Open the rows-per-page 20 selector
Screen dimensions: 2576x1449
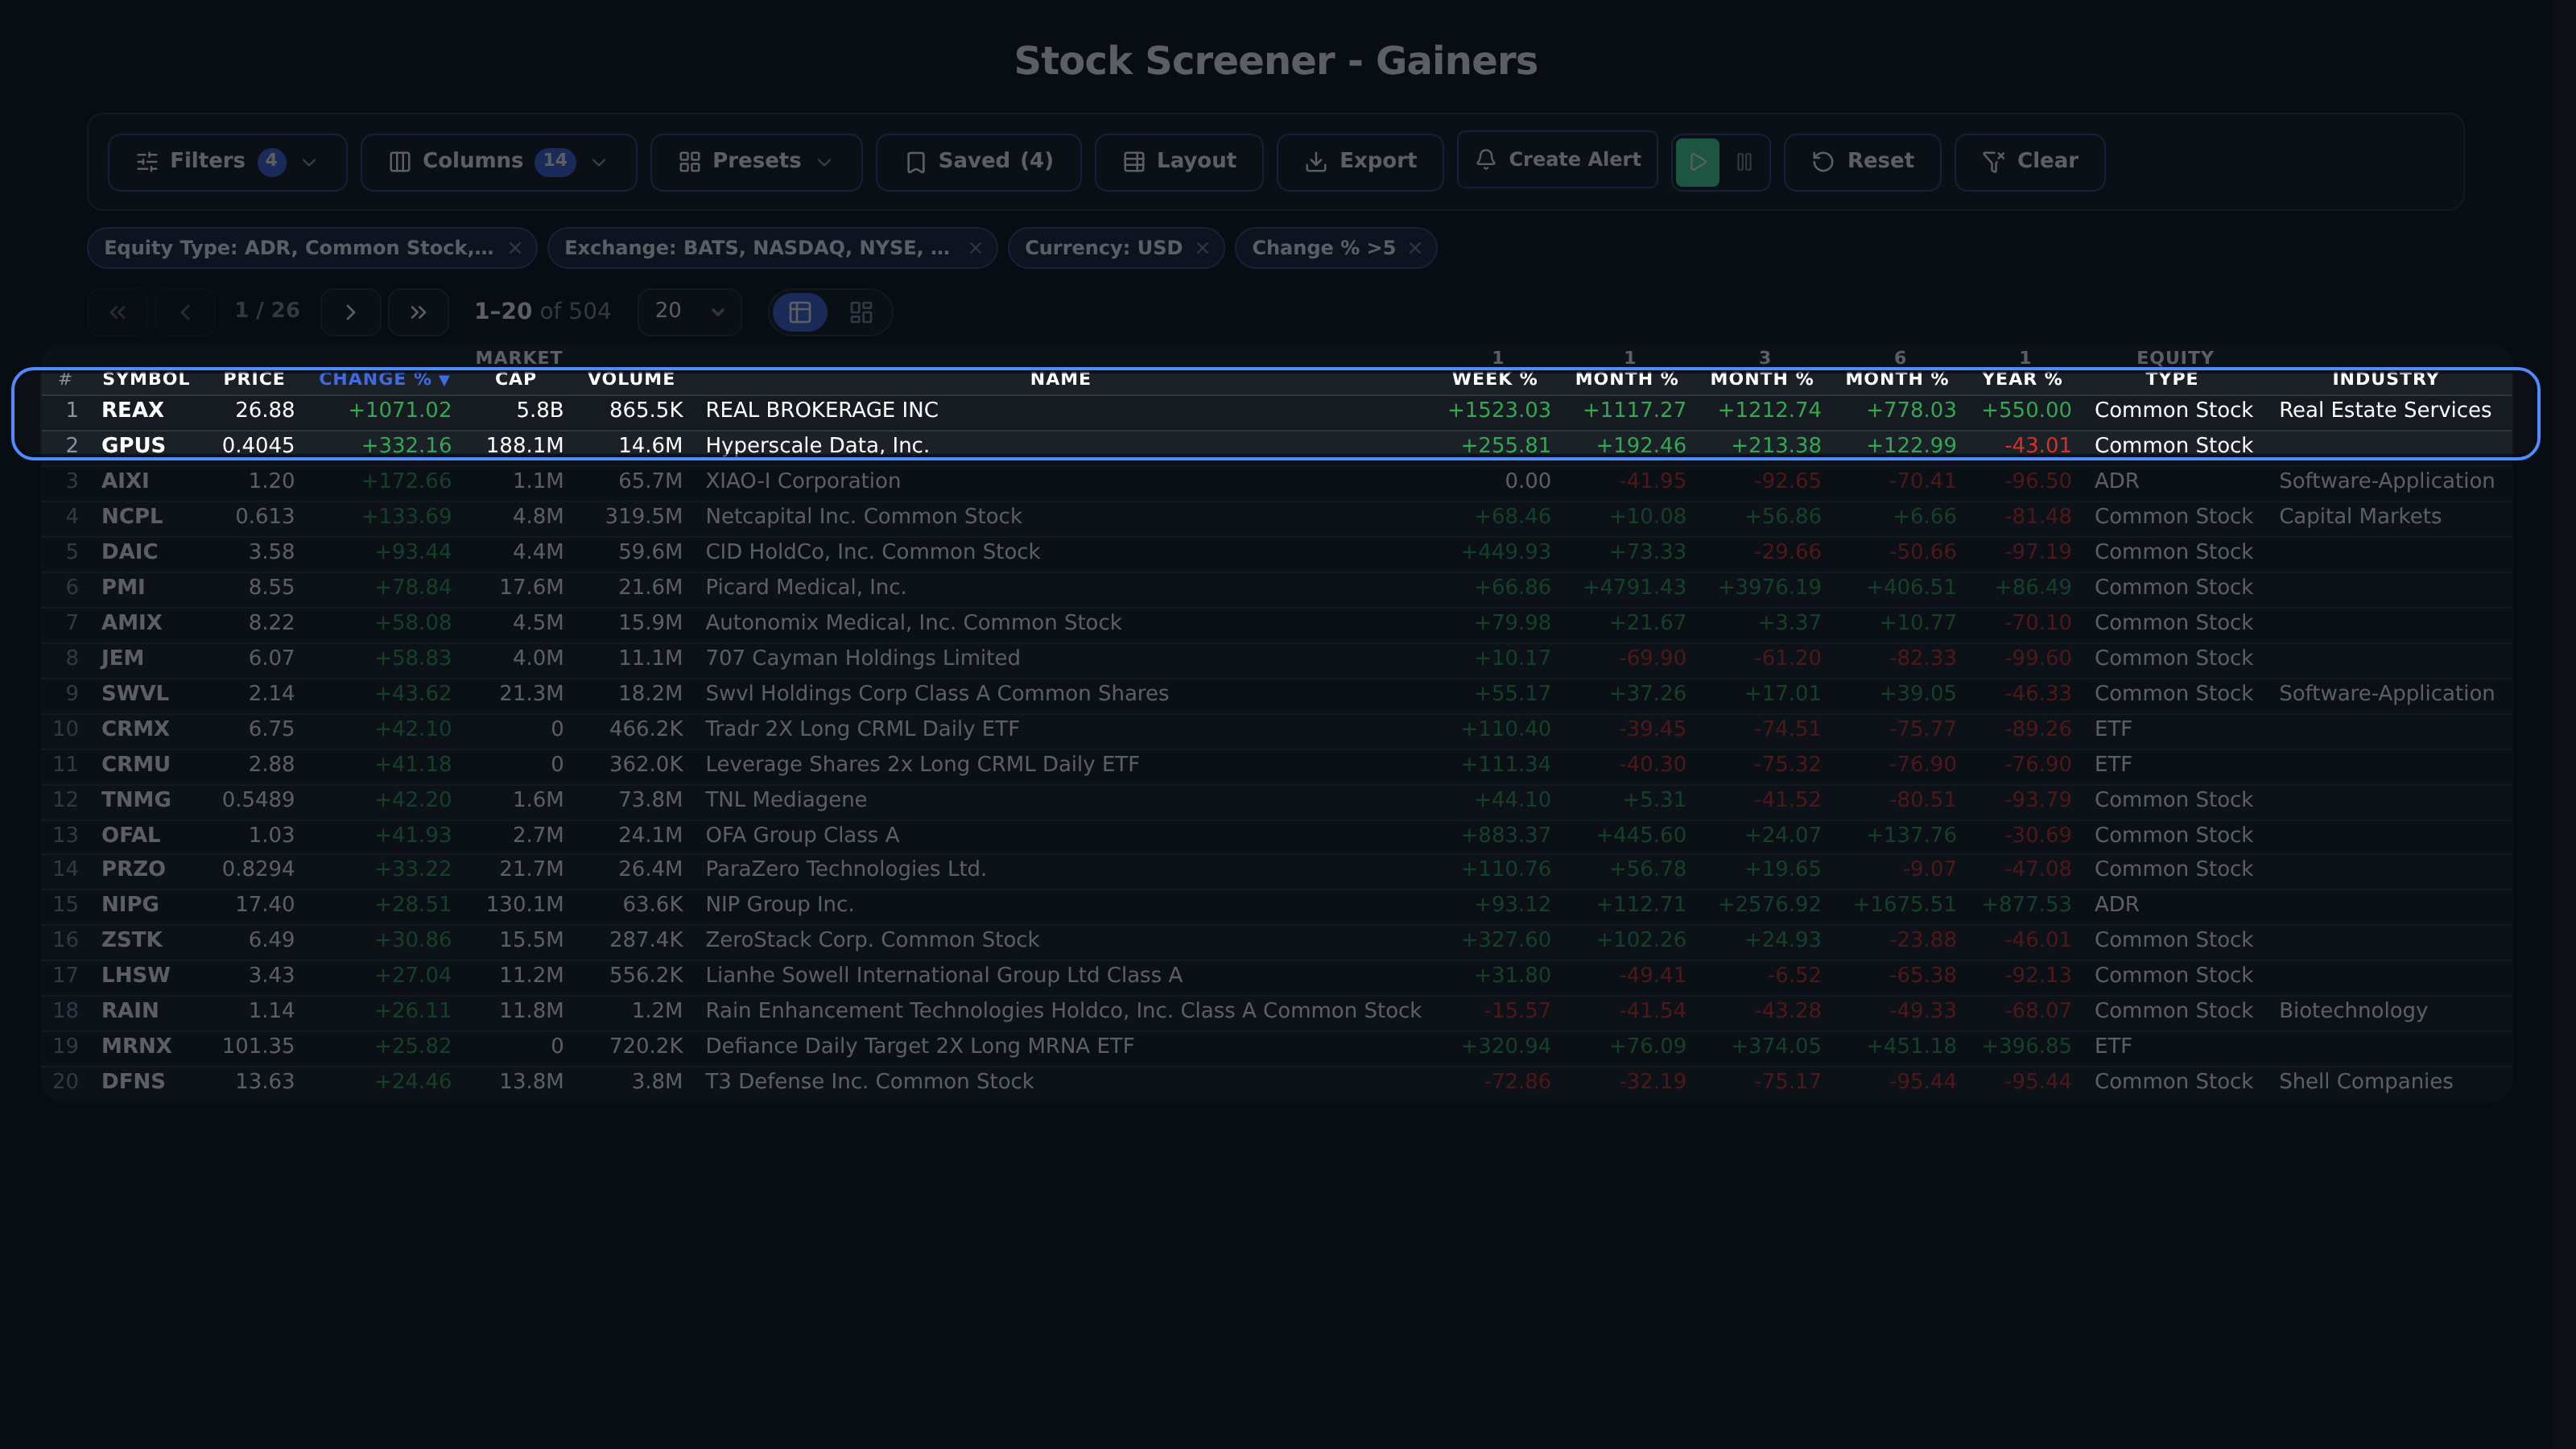pos(689,311)
